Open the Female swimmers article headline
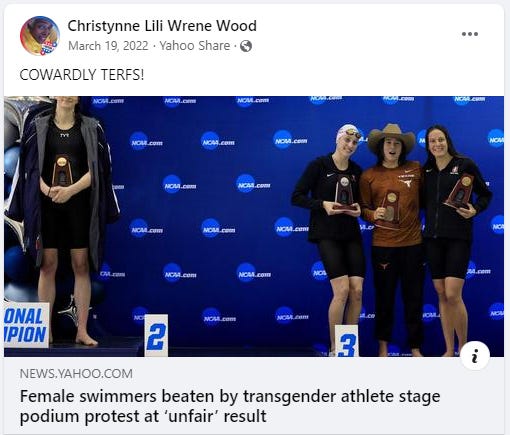 click(x=230, y=406)
